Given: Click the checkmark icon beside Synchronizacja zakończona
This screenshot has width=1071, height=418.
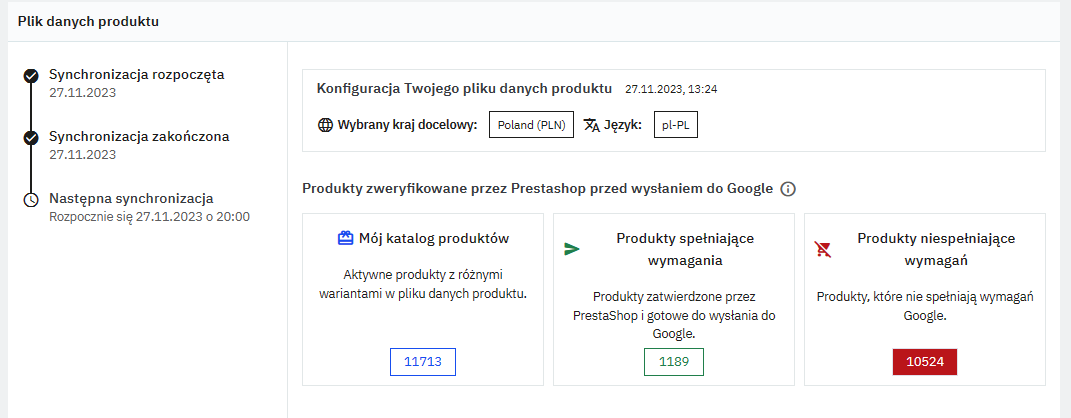Looking at the screenshot, I should tap(31, 137).
